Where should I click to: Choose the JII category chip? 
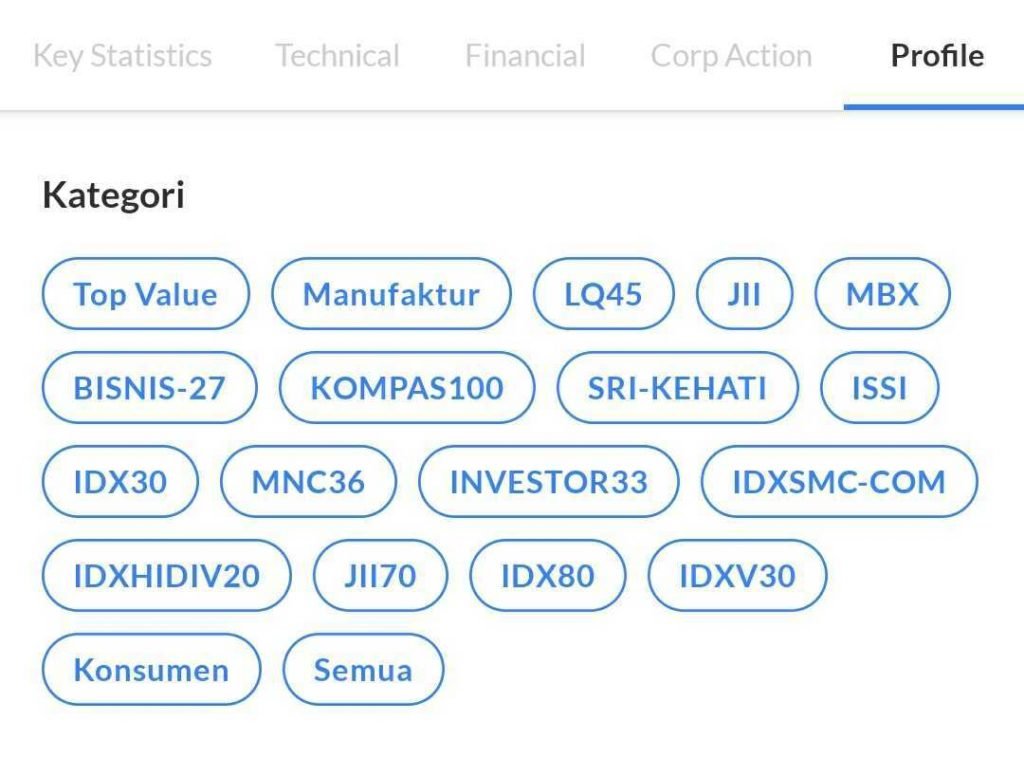coord(744,294)
